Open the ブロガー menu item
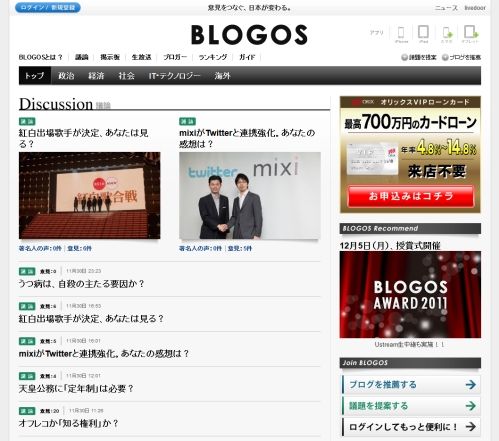Screen dimensions: 499x441 coord(175,57)
